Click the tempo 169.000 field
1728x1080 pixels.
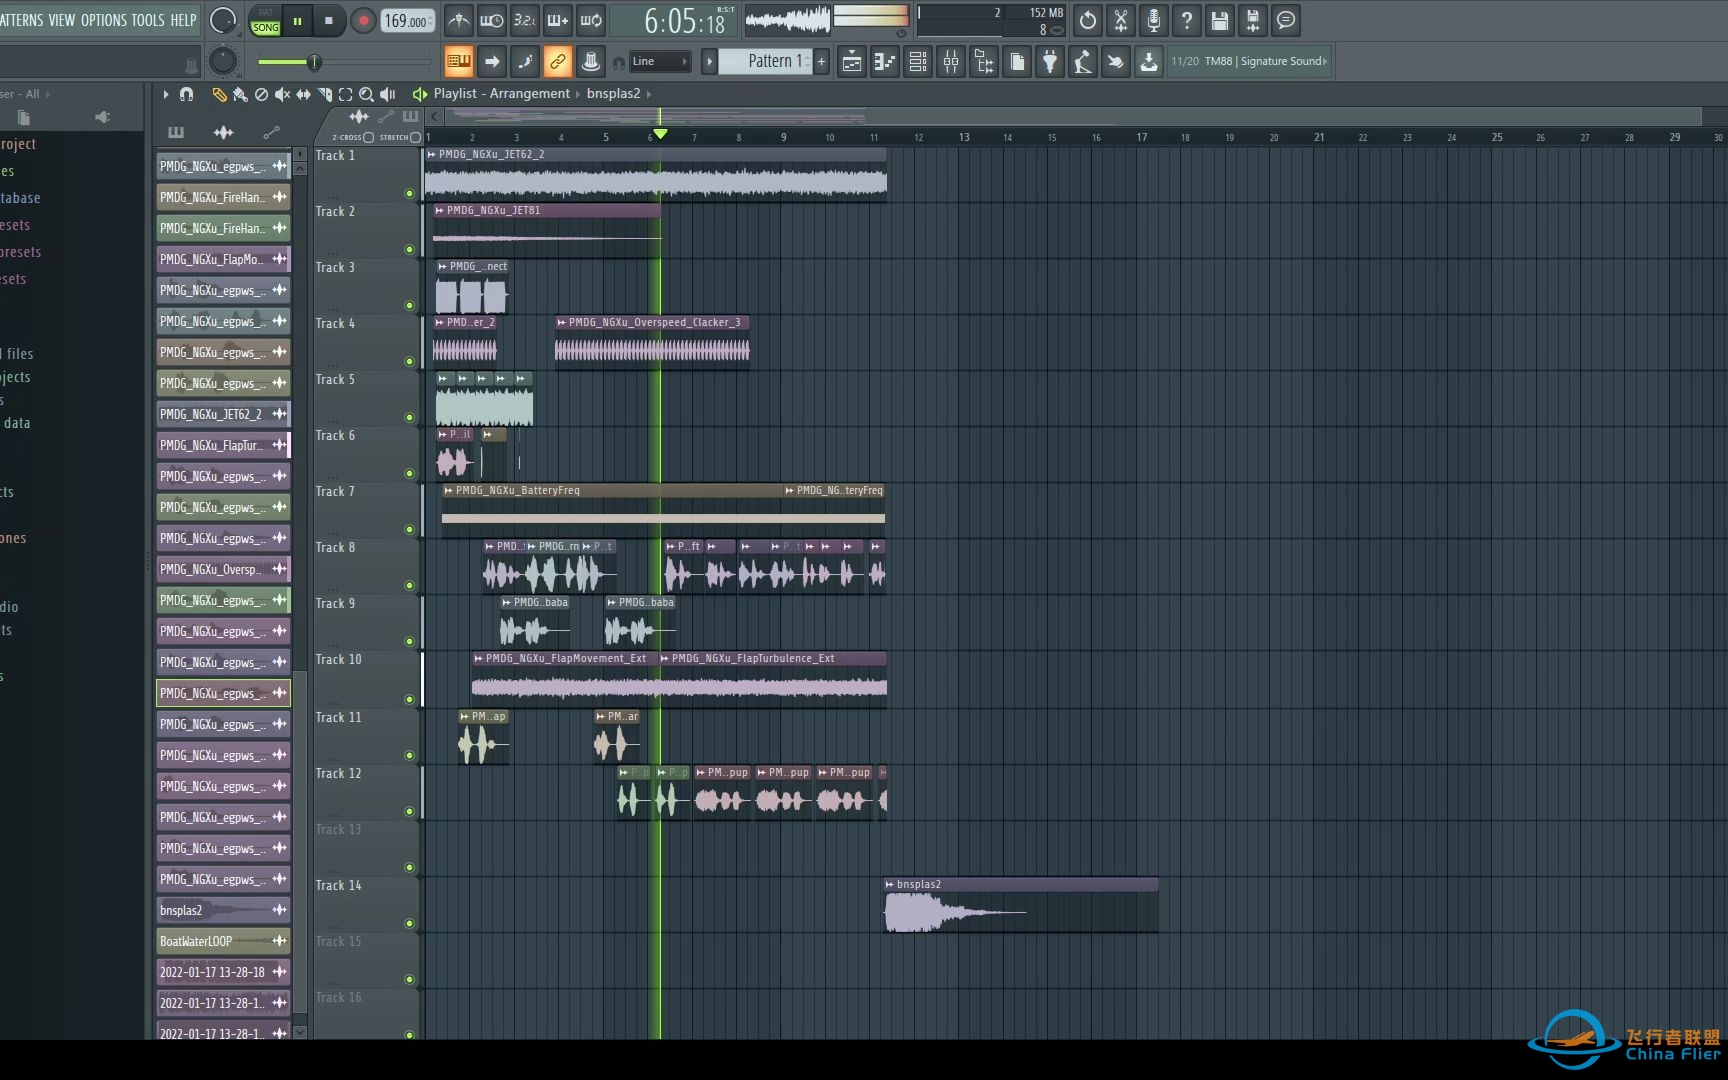pyautogui.click(x=407, y=21)
